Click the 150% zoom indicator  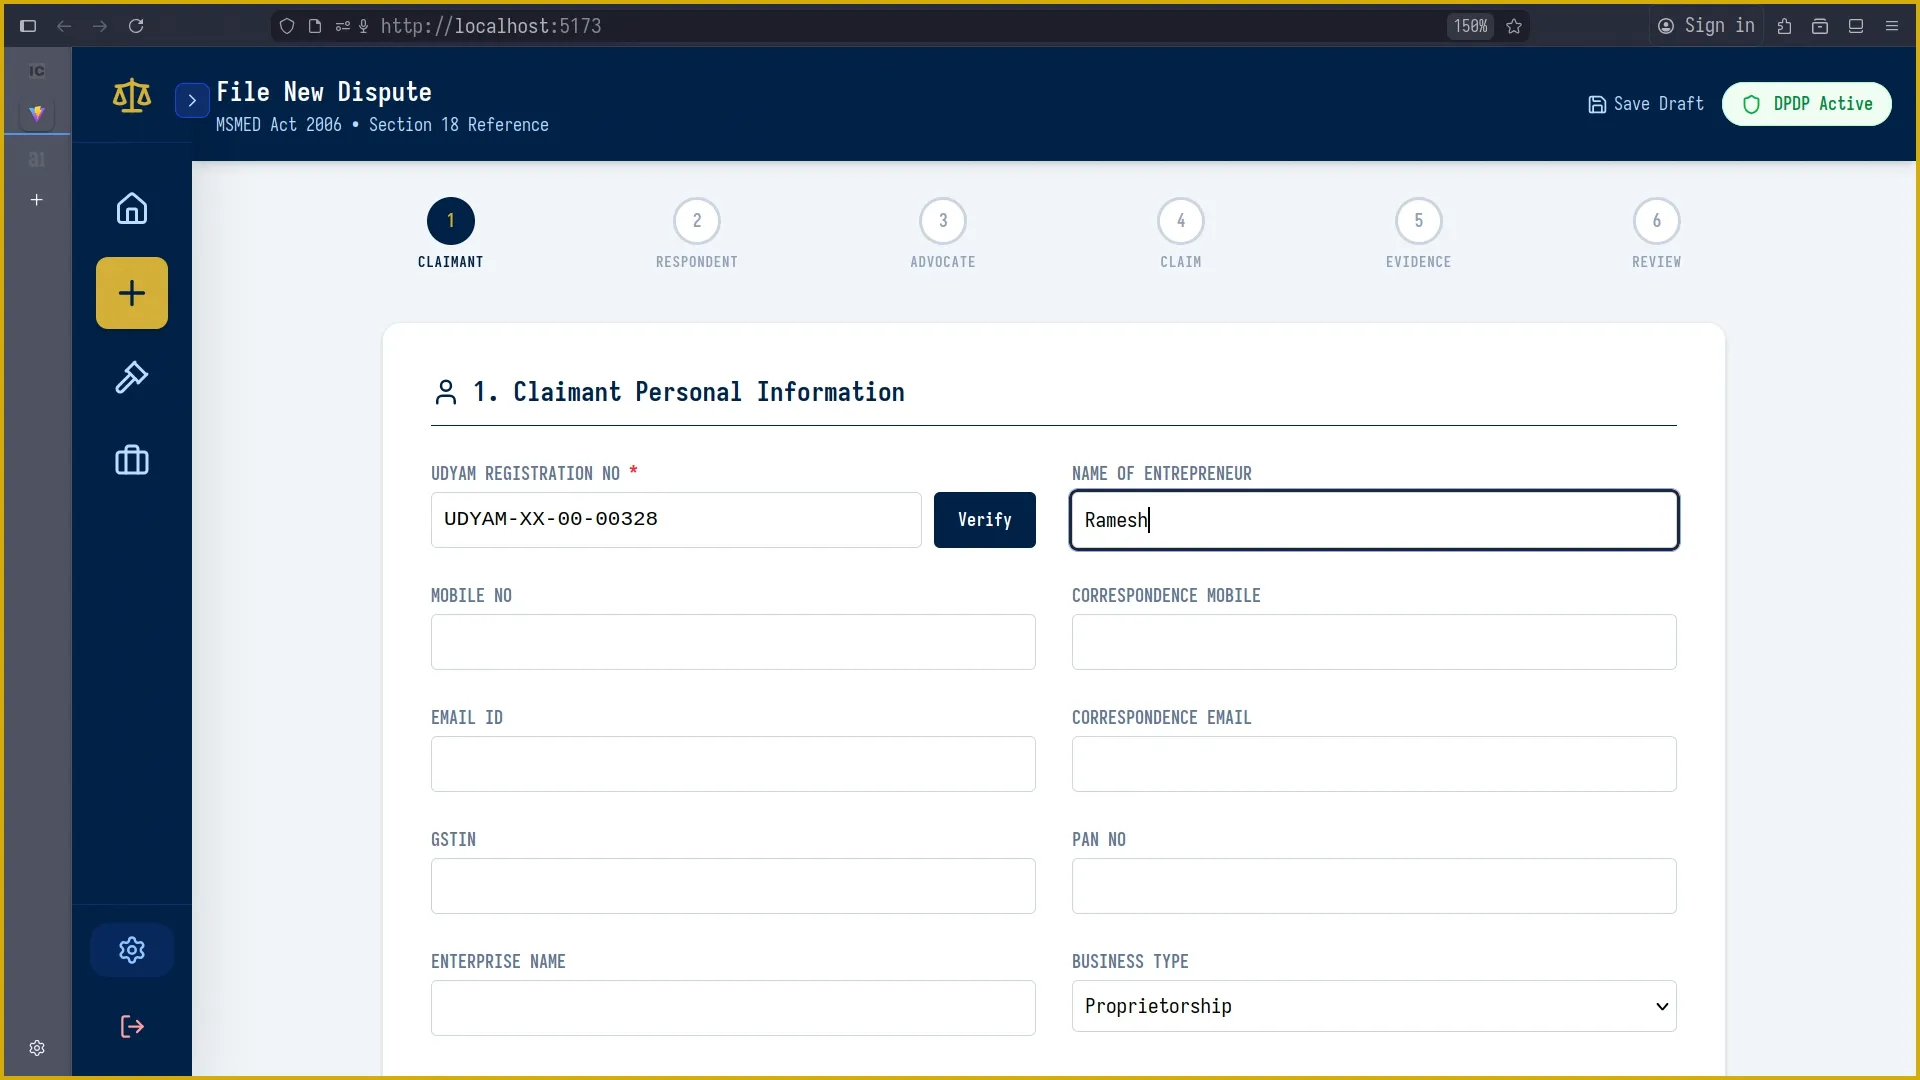point(1469,26)
